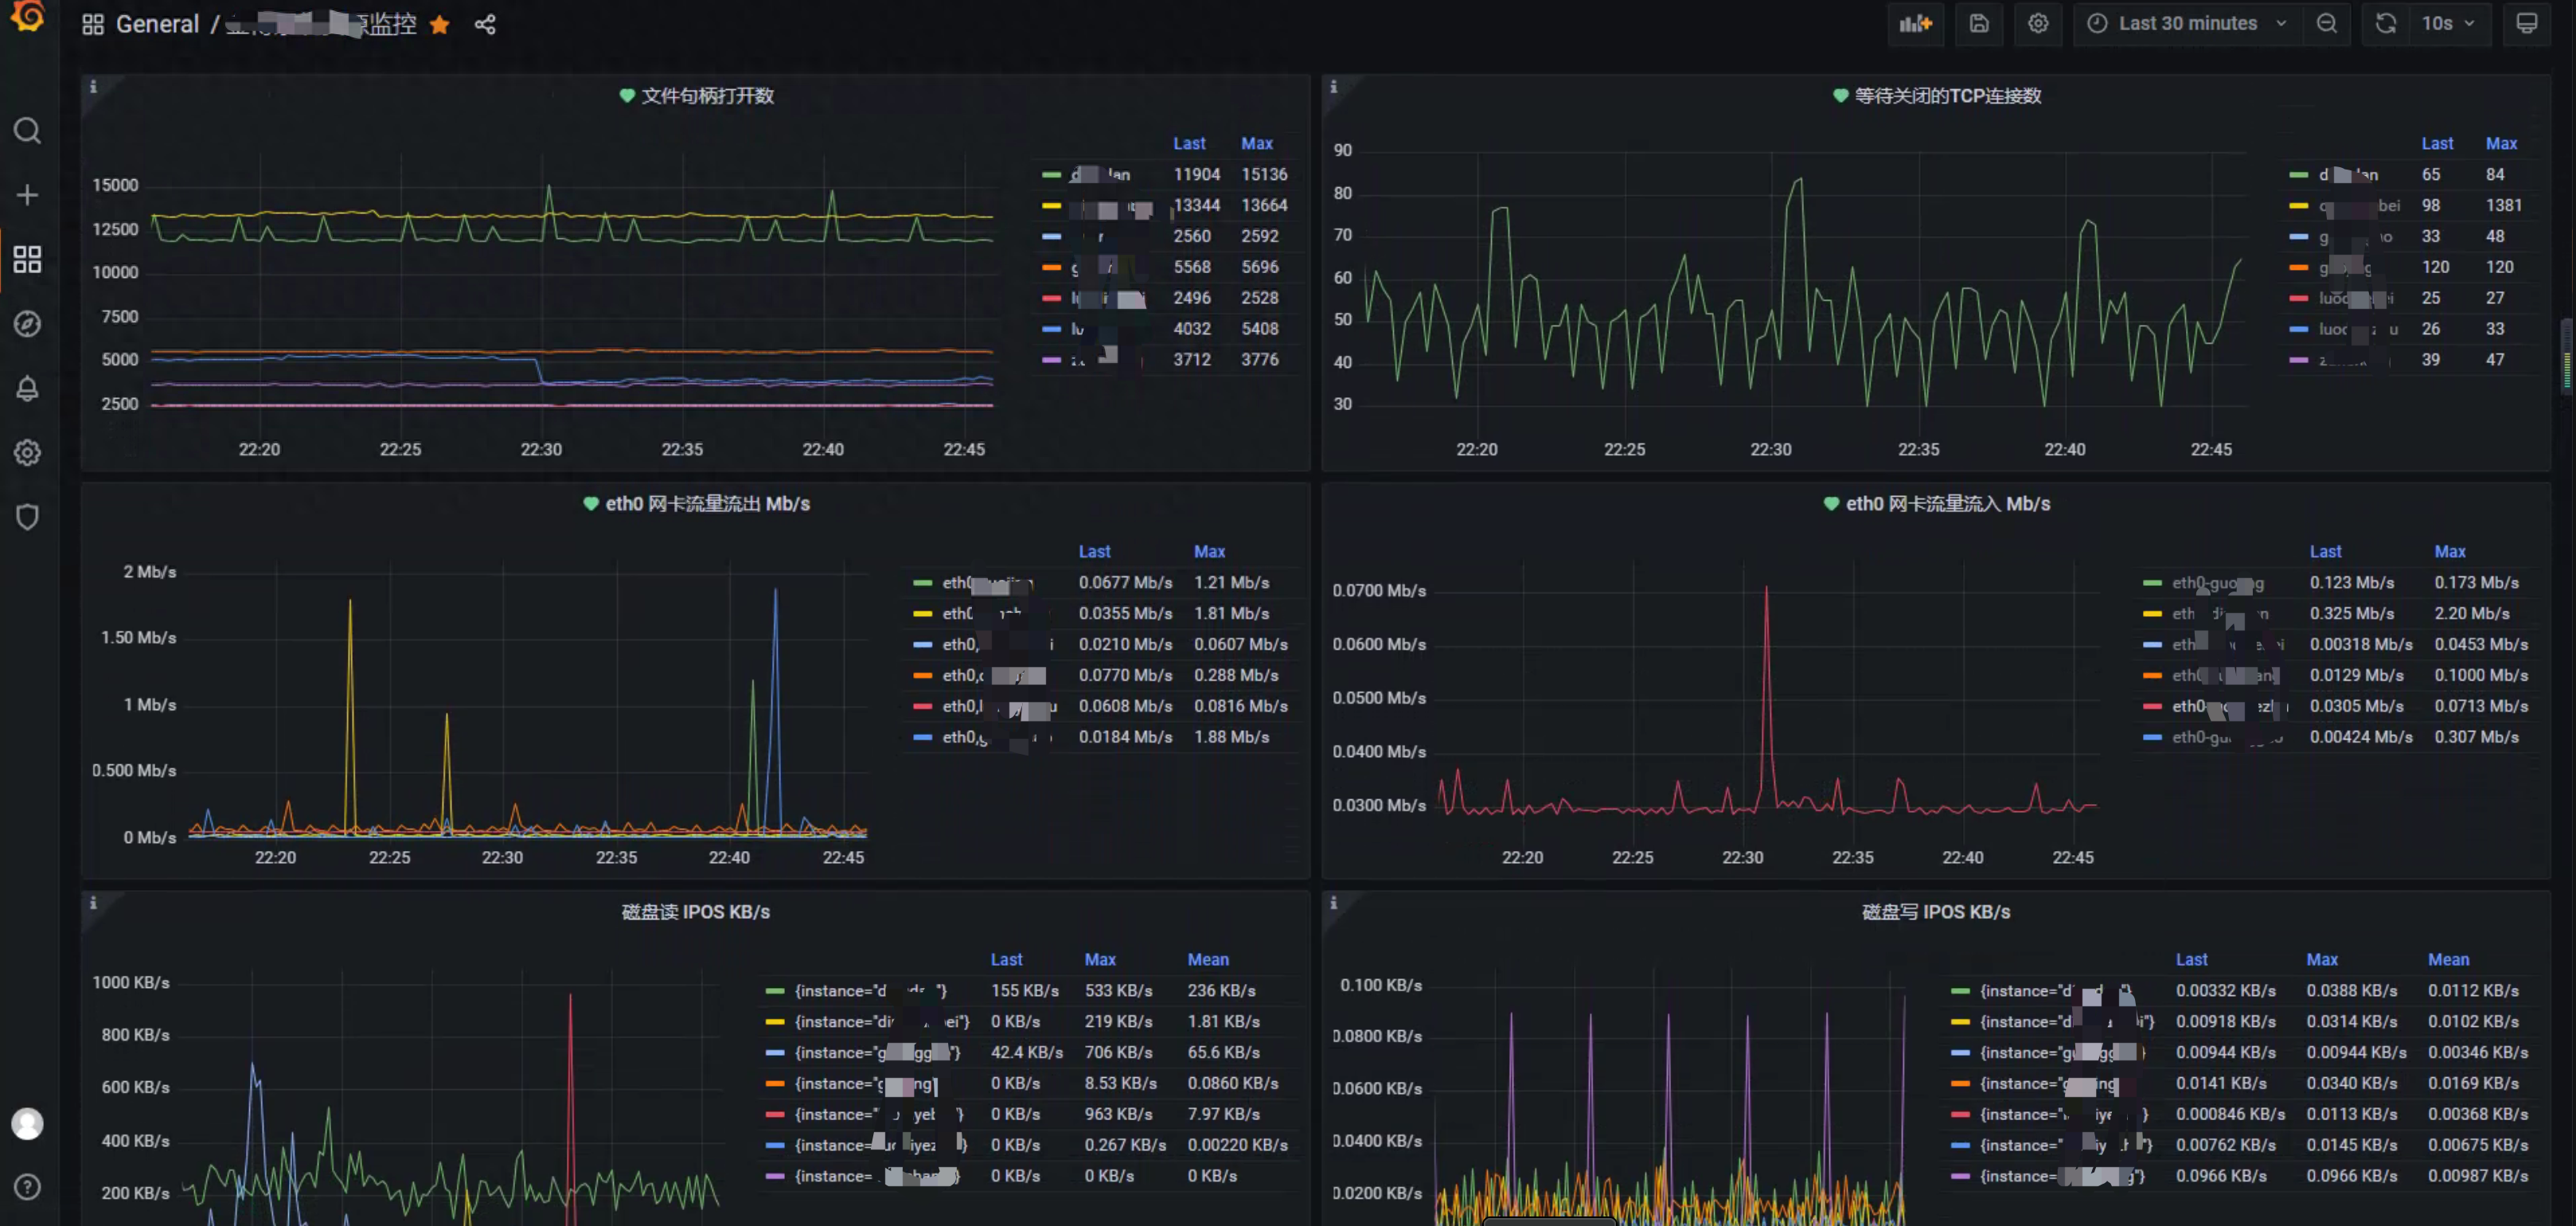Open the Server Admin shield icon
The width and height of the screenshot is (2576, 1226).
click(27, 517)
